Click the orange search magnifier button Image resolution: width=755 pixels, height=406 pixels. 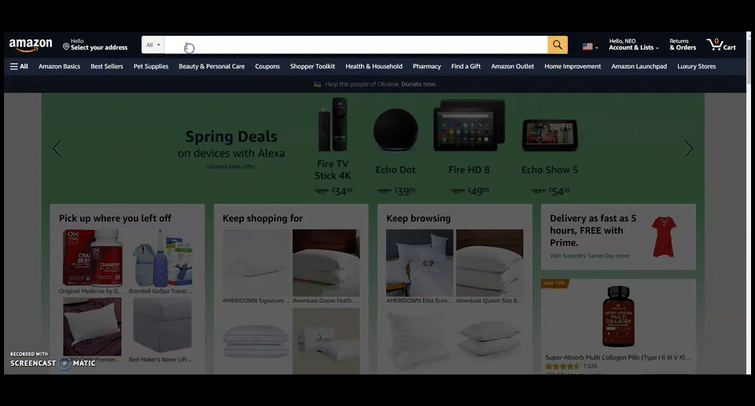click(558, 45)
